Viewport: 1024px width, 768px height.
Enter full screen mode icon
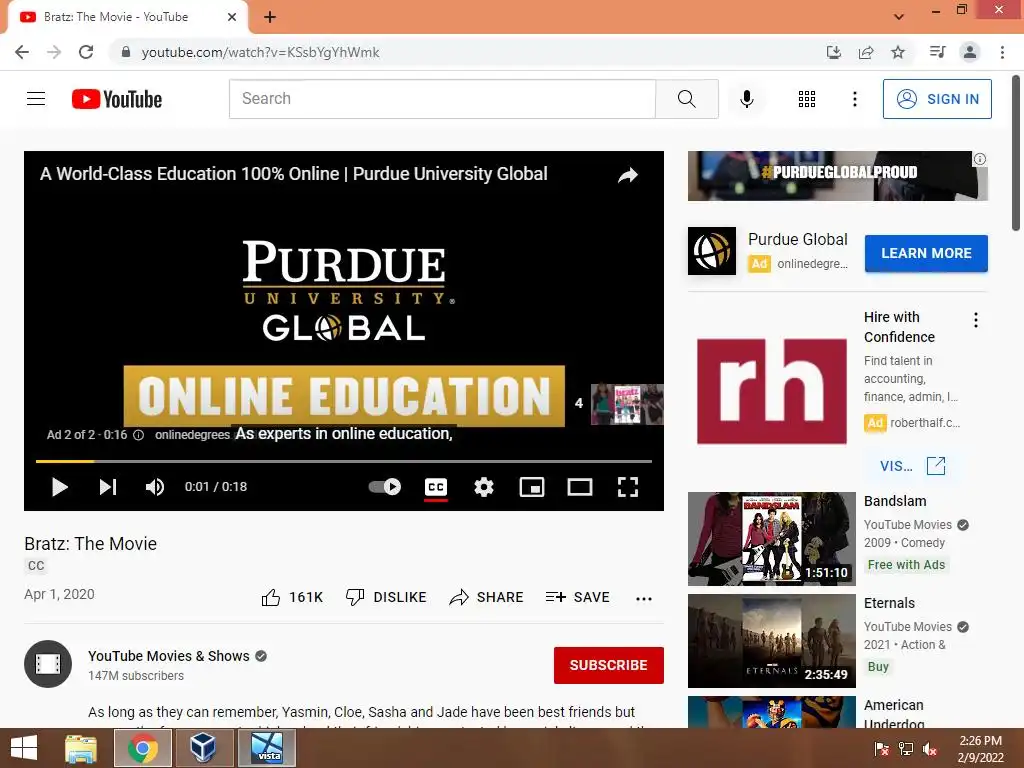[x=628, y=487]
